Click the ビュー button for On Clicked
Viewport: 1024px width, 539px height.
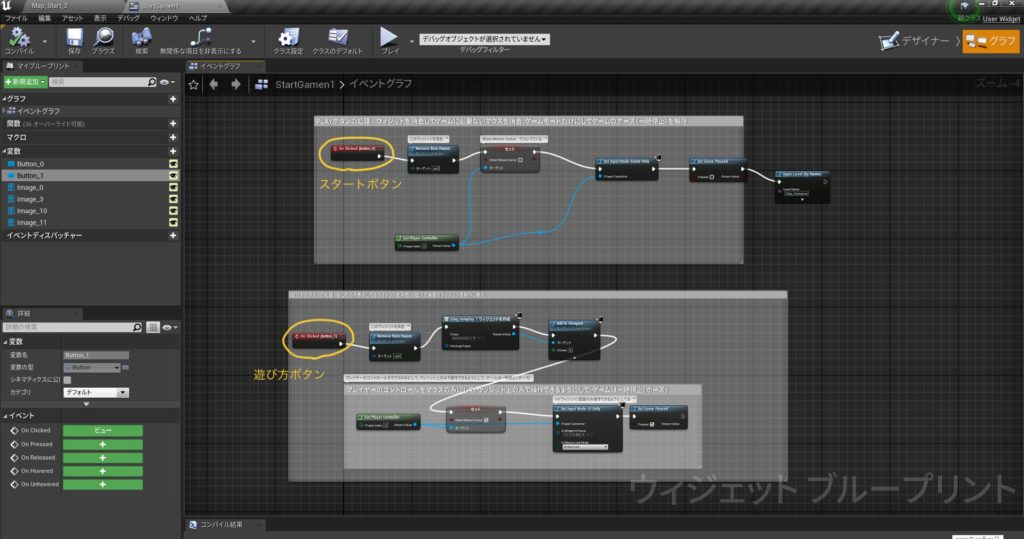102,431
